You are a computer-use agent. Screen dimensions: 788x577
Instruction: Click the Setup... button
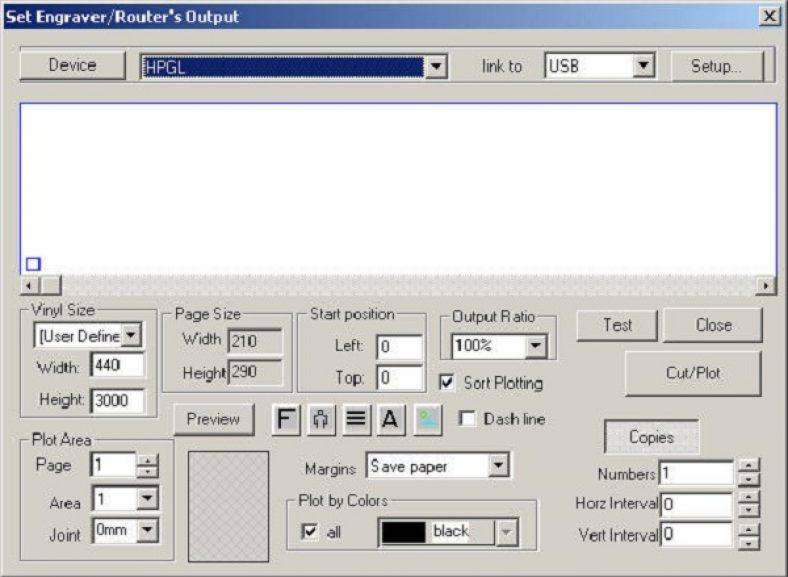[716, 66]
